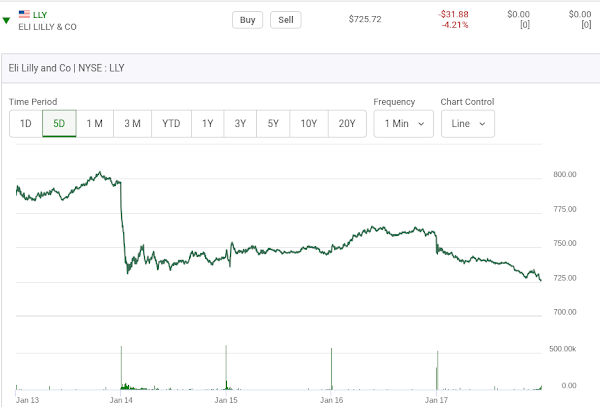Show the 1Y time period

tap(207, 124)
